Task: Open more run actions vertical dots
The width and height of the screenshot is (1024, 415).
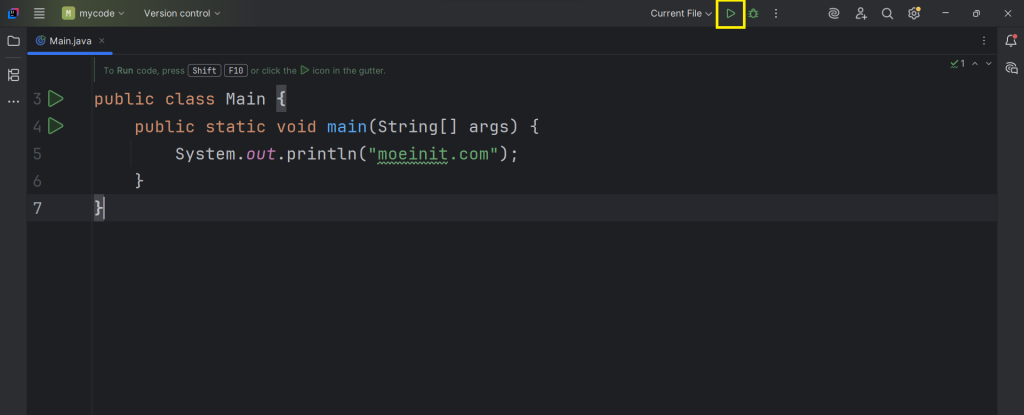Action: (x=776, y=13)
